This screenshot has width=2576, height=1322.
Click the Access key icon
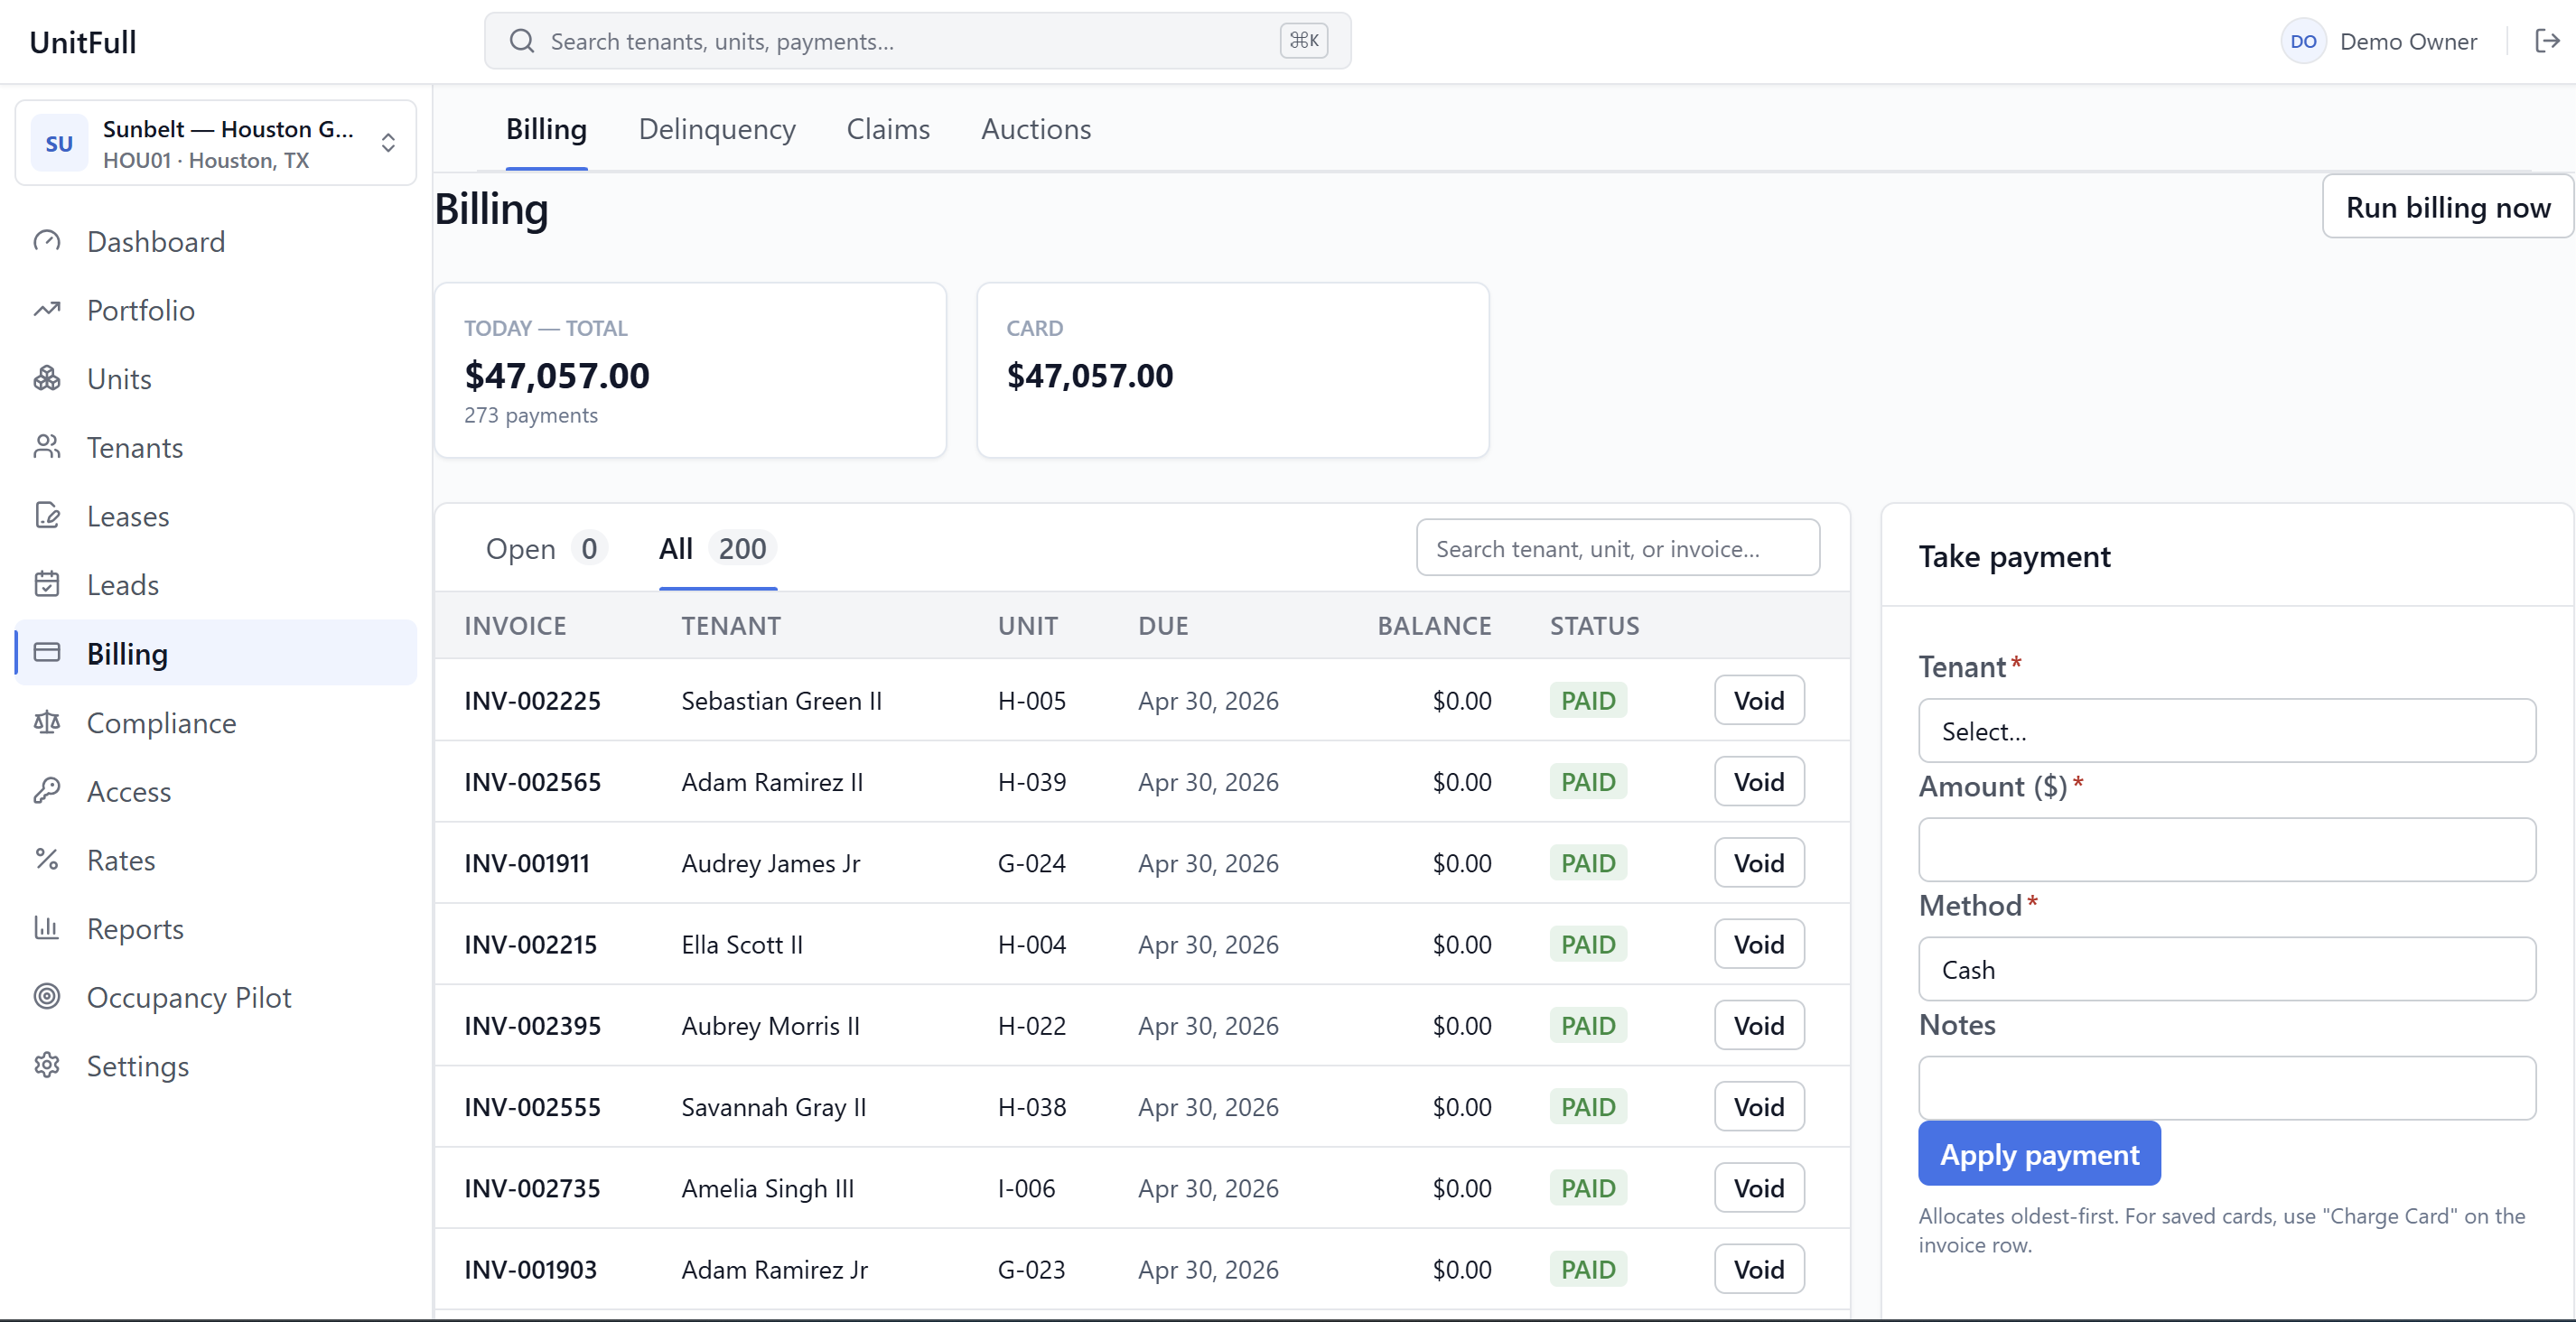pyautogui.click(x=47, y=790)
